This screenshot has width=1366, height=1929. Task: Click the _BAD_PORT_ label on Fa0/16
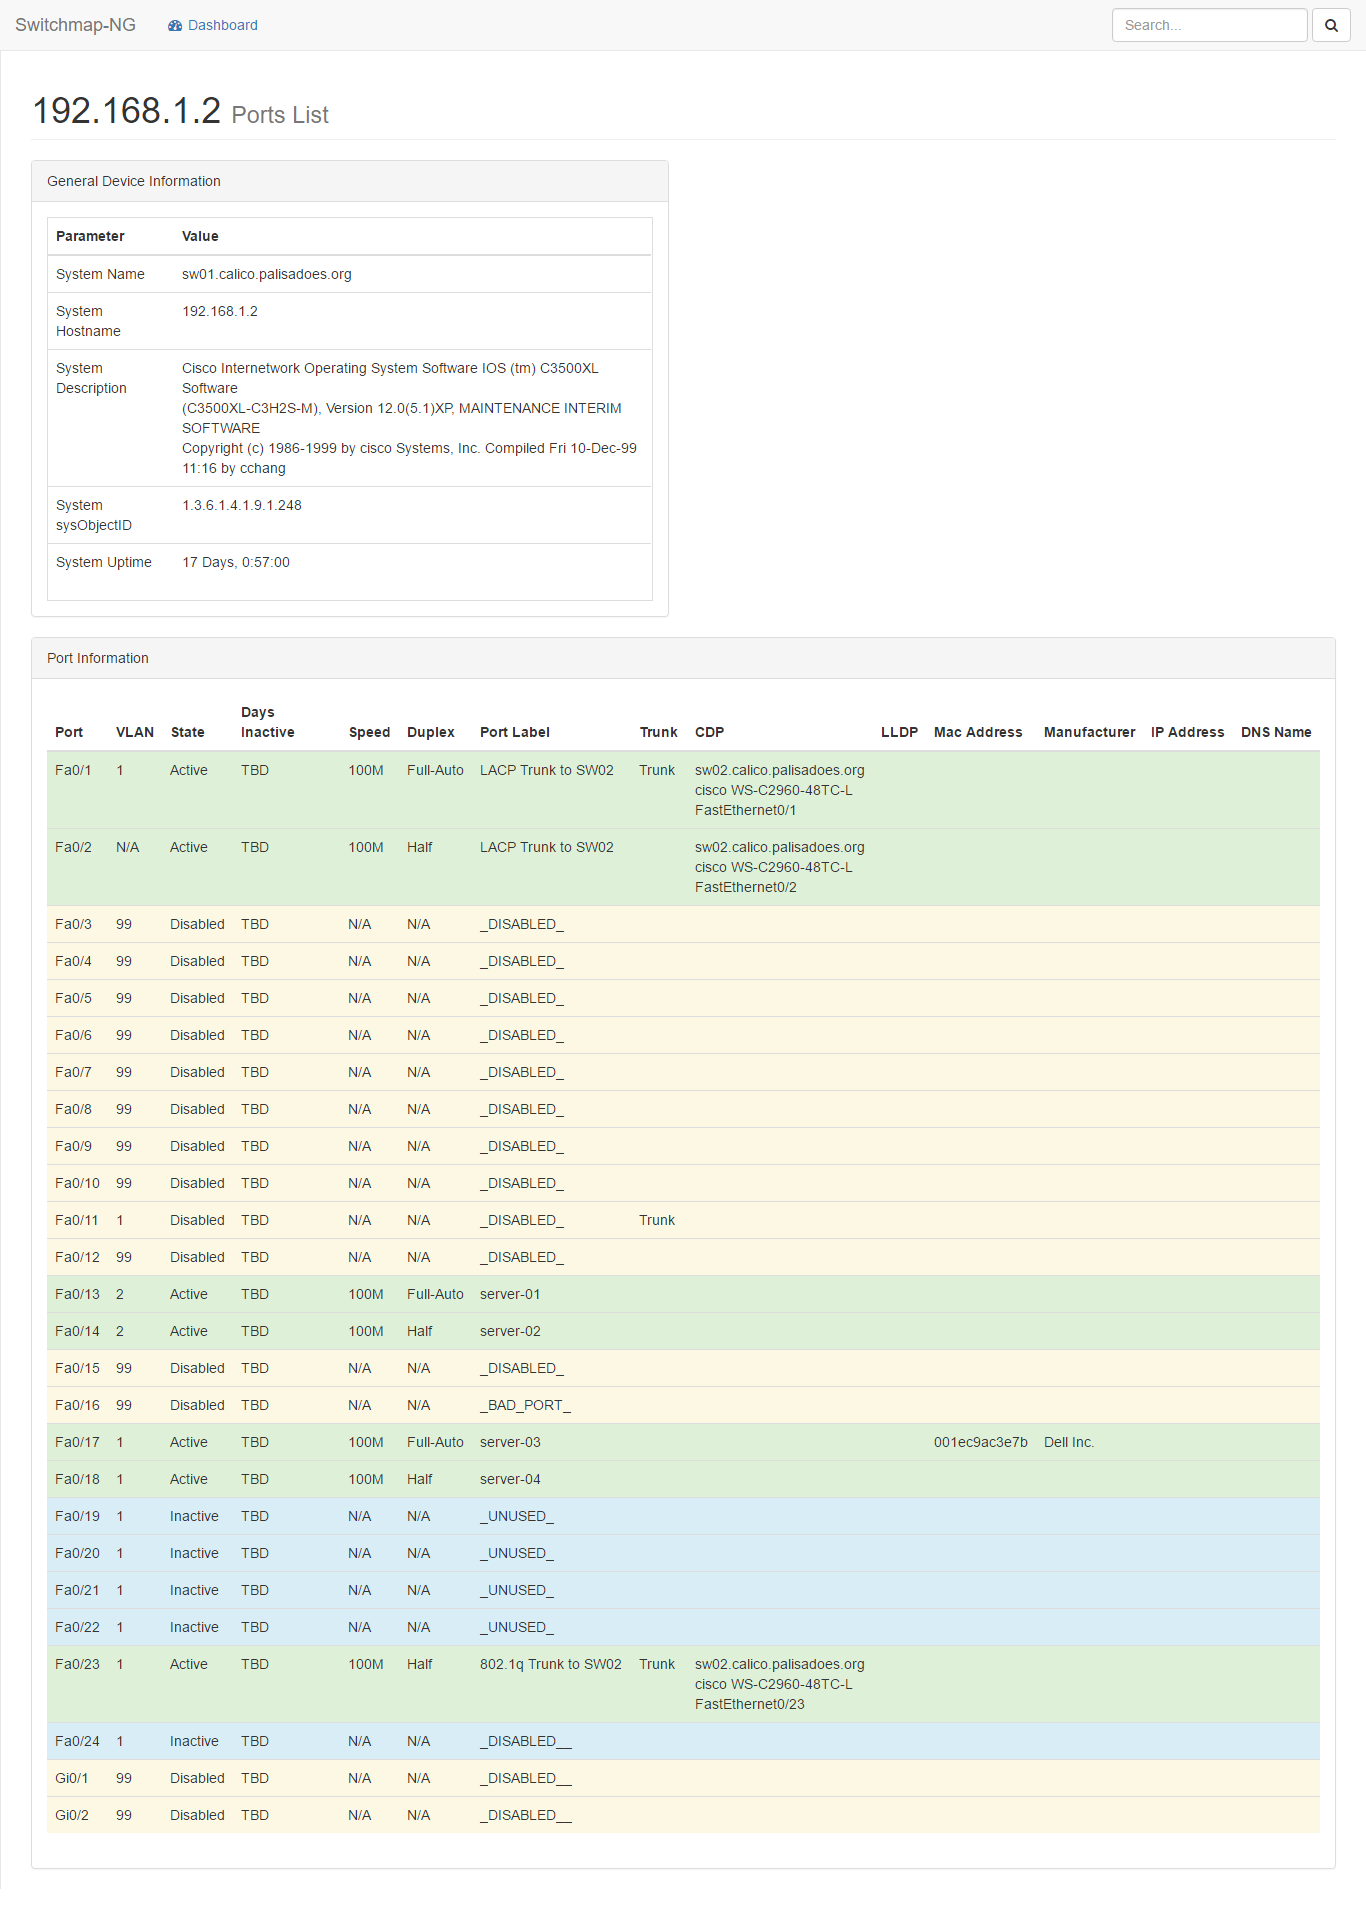525,1405
